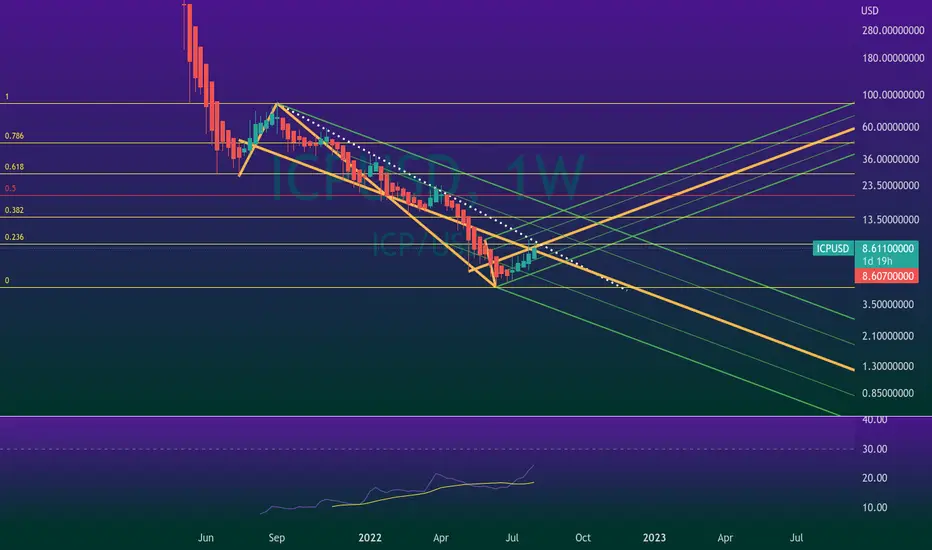Click the 1d 19h countdown label

point(877,262)
